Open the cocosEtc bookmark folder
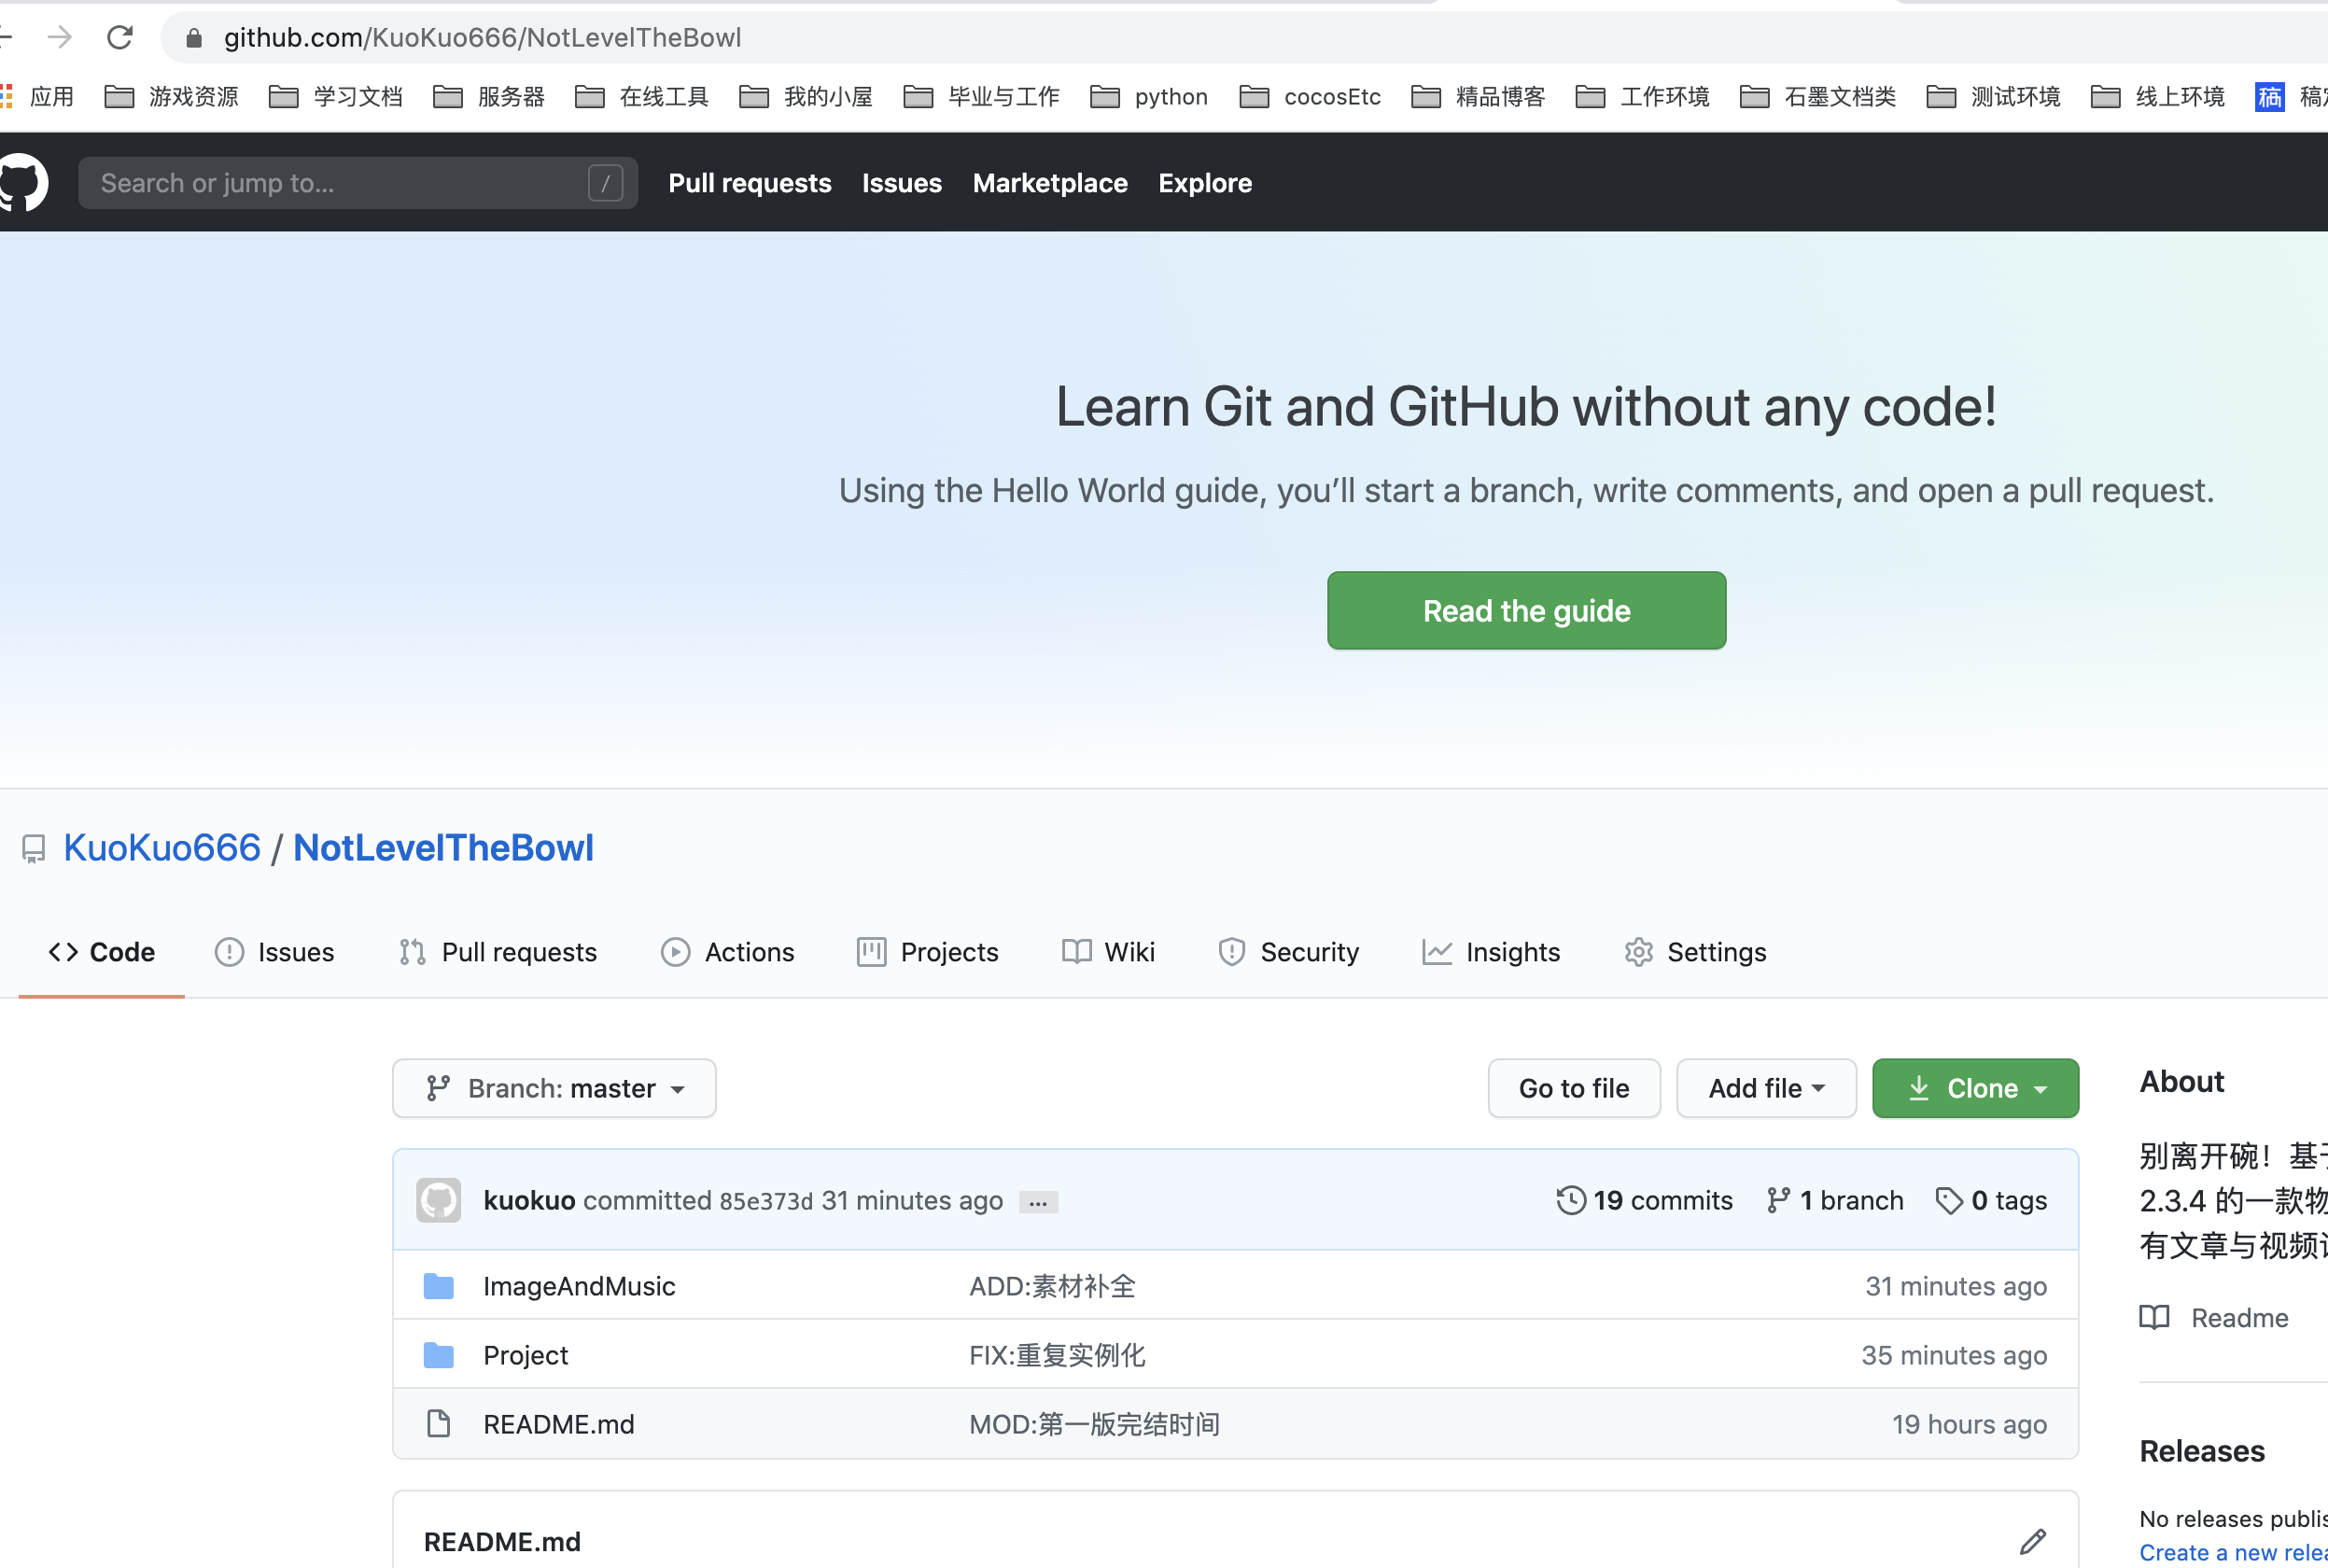The height and width of the screenshot is (1568, 2328). (1310, 97)
